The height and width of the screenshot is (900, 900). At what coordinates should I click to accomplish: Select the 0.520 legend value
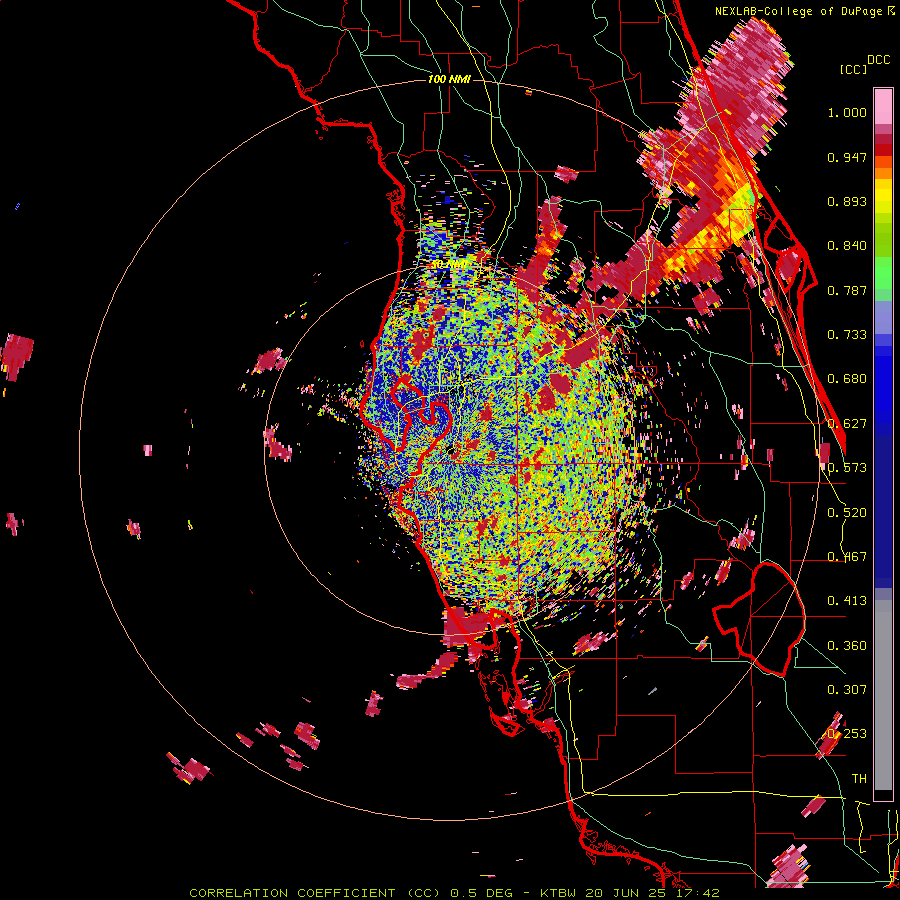pos(847,513)
